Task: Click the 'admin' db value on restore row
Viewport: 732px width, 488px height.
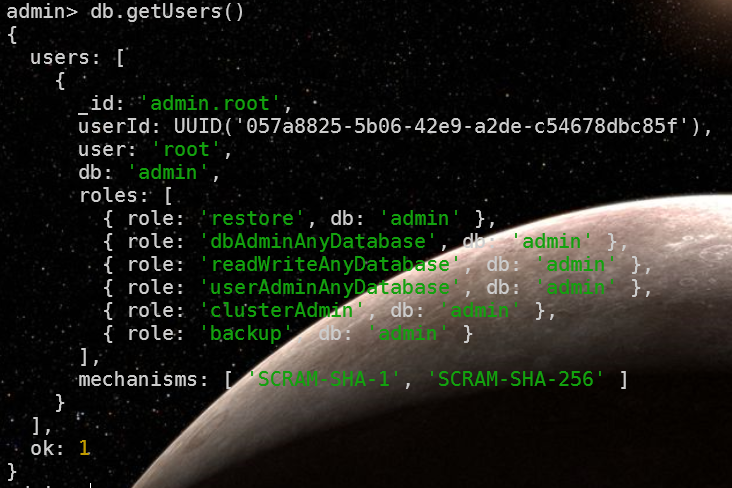Action: click(419, 219)
